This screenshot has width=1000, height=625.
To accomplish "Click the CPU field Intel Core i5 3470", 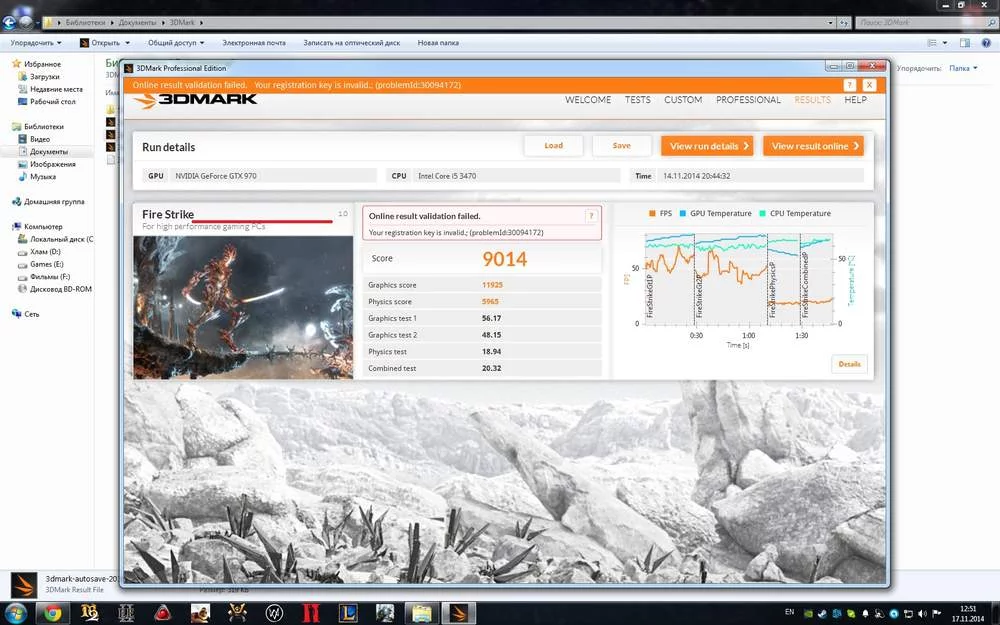I will pos(517,176).
